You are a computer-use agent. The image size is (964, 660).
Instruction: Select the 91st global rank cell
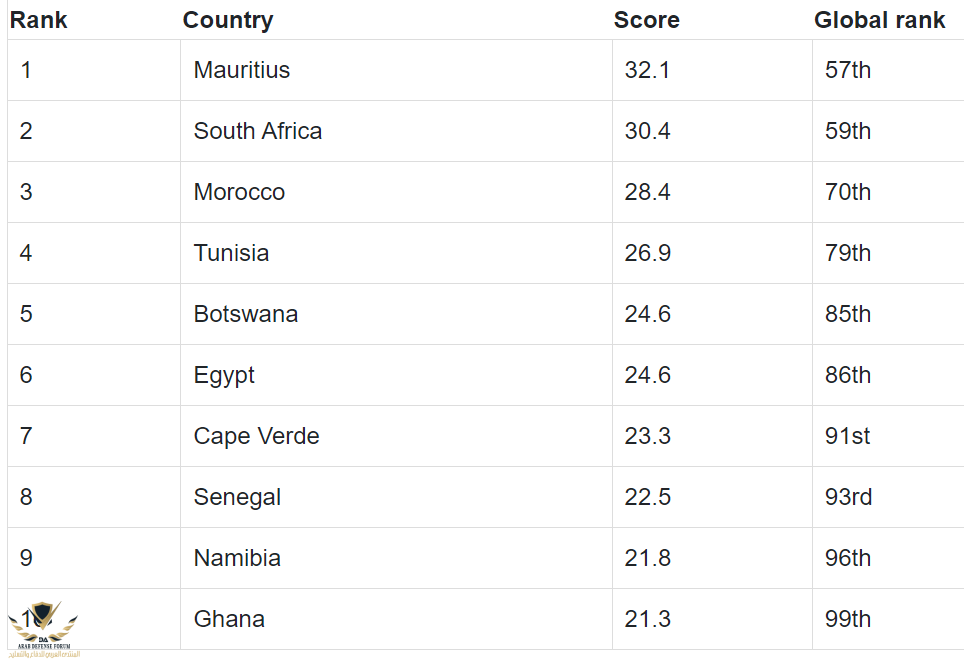(x=888, y=436)
